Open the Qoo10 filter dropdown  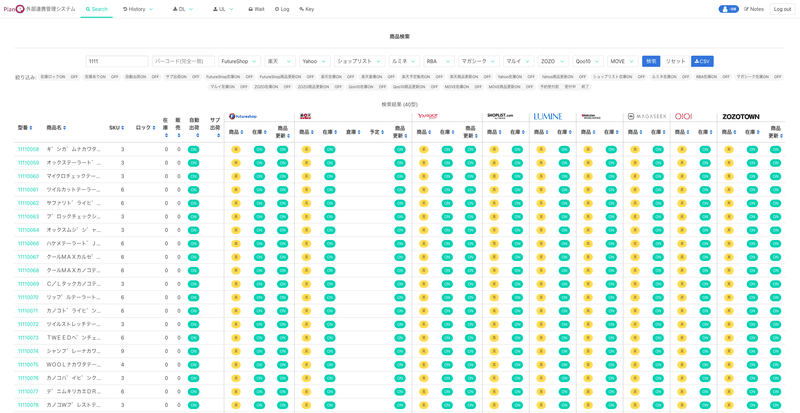[x=588, y=61]
